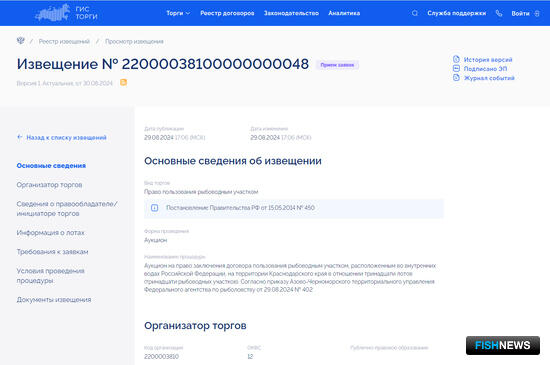Open Реестр договоров menu item

tap(227, 13)
